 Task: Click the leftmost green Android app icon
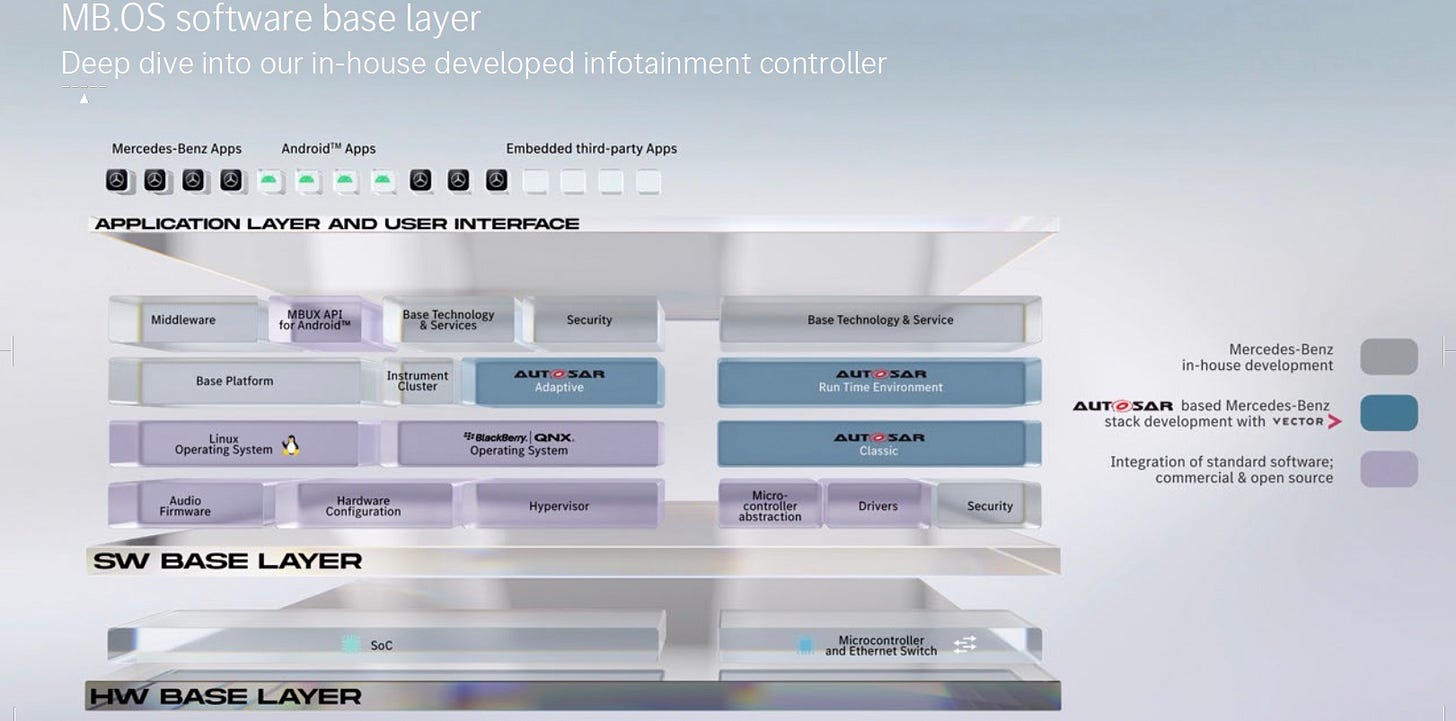point(268,181)
